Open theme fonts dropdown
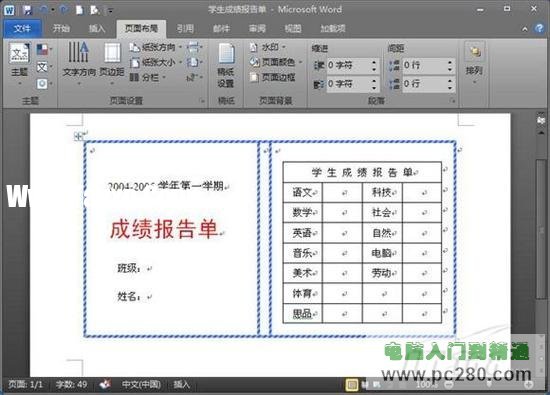 44,67
